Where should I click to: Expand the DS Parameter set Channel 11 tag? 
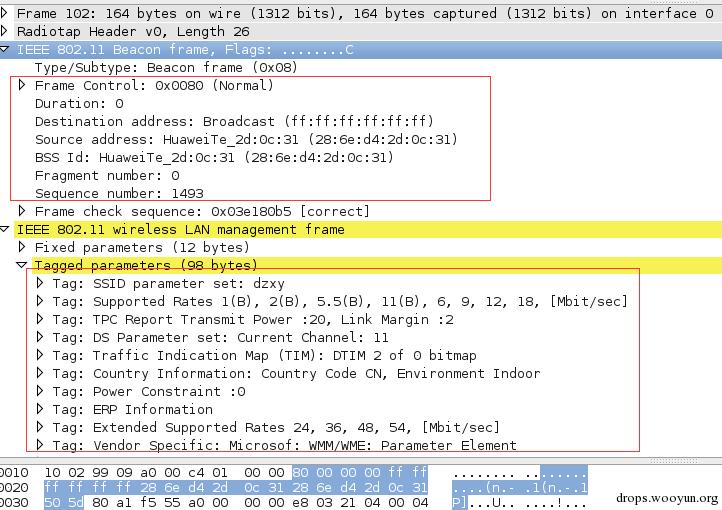pos(40,337)
